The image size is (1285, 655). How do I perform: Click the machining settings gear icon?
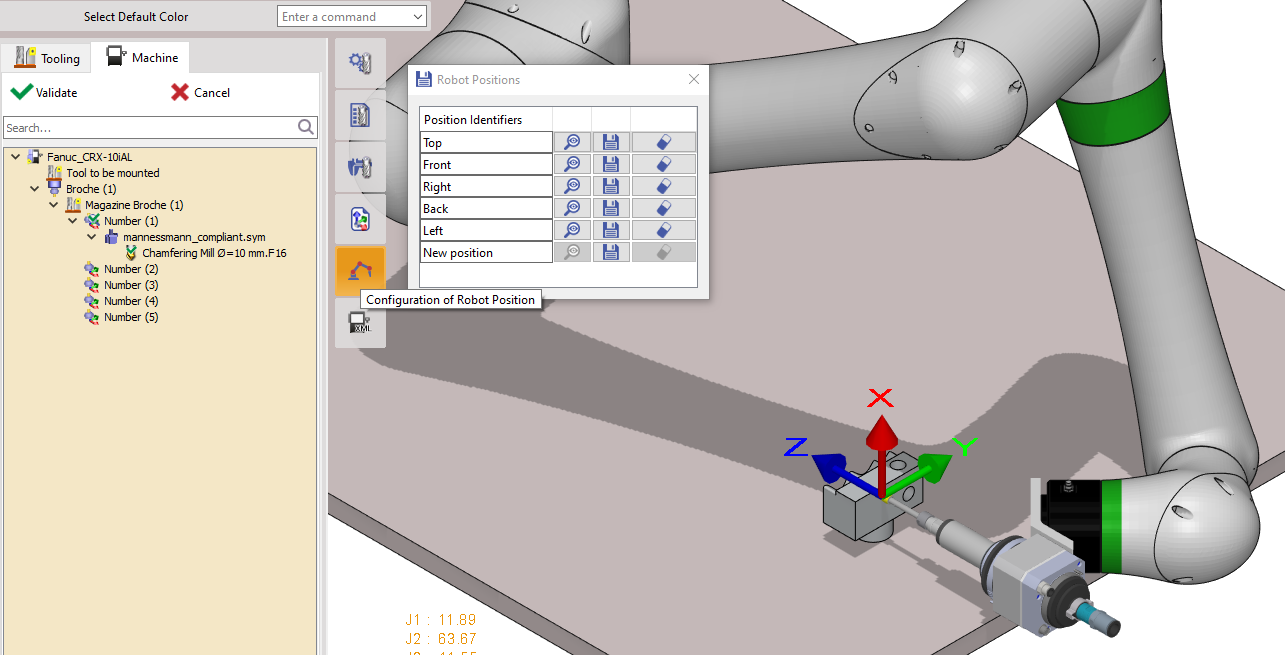360,62
